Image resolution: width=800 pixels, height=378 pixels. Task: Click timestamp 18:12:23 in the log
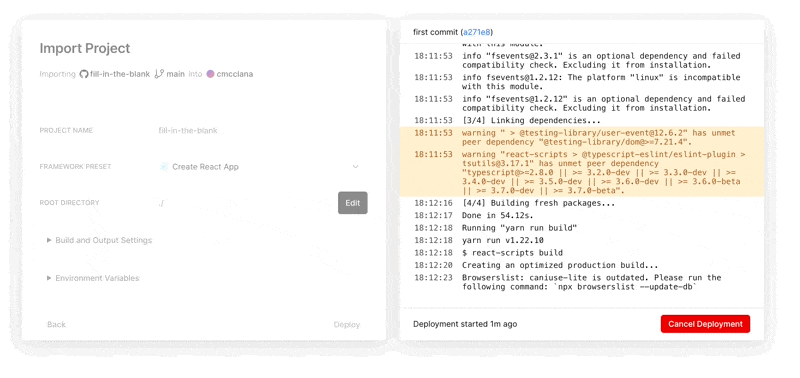coord(433,278)
